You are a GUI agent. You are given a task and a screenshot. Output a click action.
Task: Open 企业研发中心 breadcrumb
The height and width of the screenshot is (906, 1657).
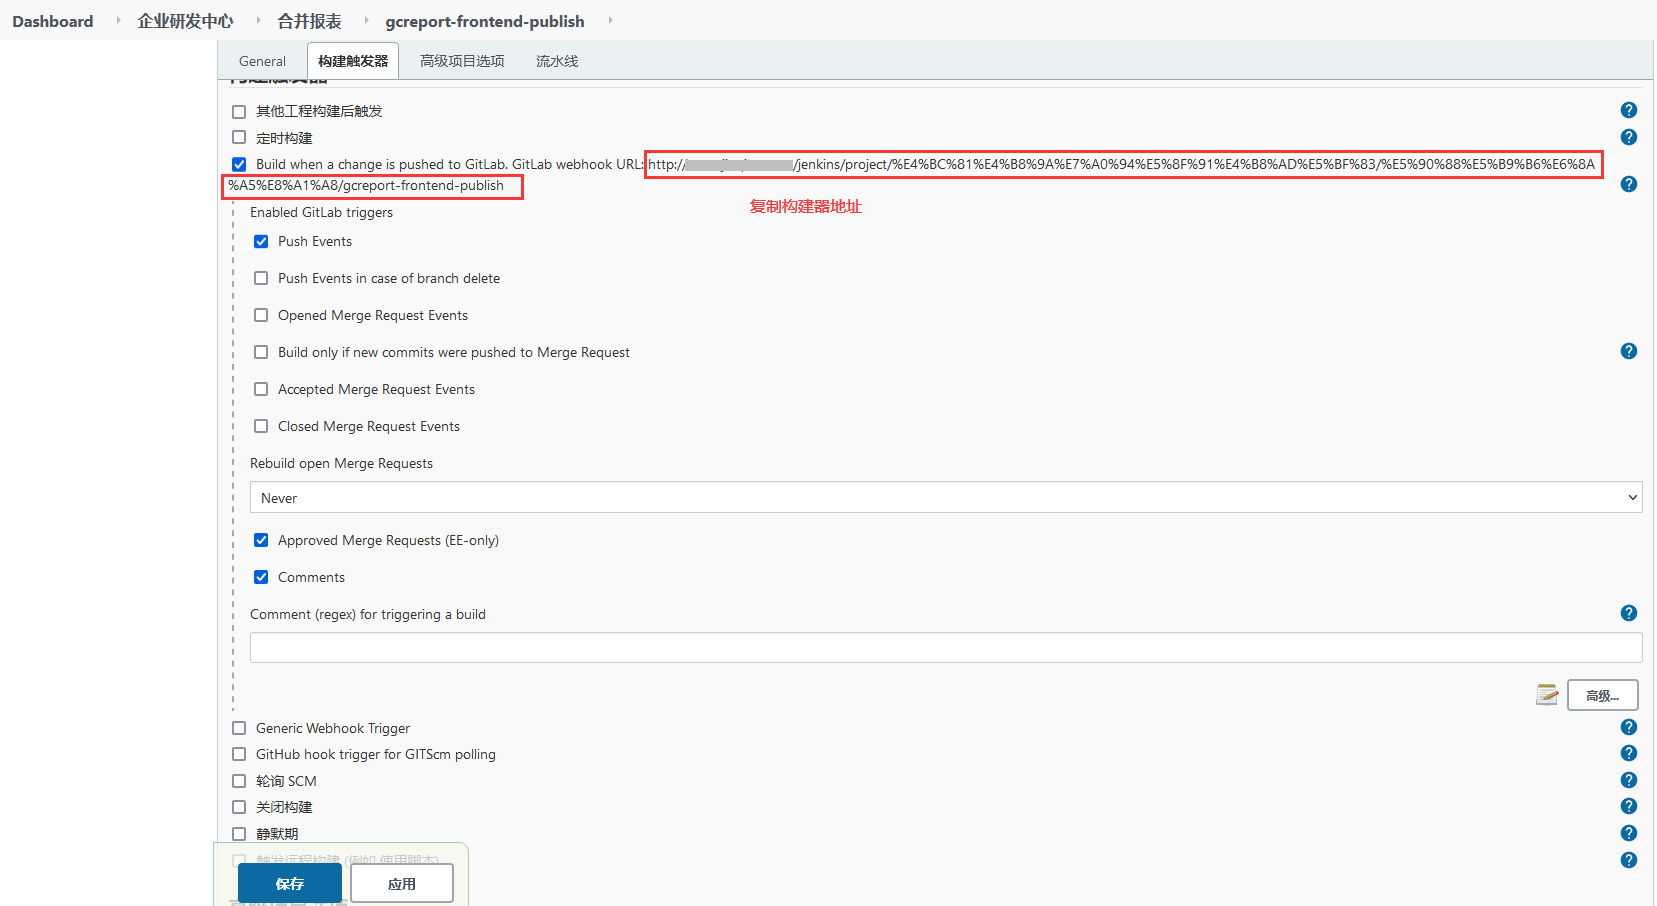point(185,21)
